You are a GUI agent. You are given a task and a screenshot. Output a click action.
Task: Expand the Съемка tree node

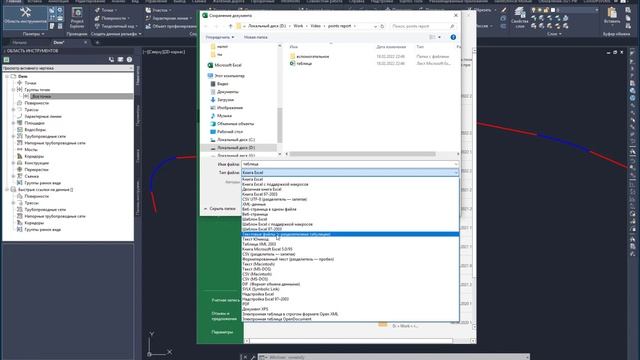click(x=13, y=176)
